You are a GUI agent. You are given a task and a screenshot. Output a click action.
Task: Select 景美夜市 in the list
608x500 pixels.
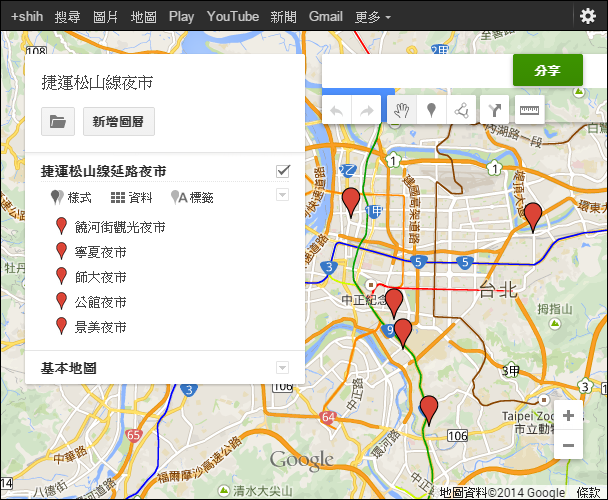(x=101, y=327)
